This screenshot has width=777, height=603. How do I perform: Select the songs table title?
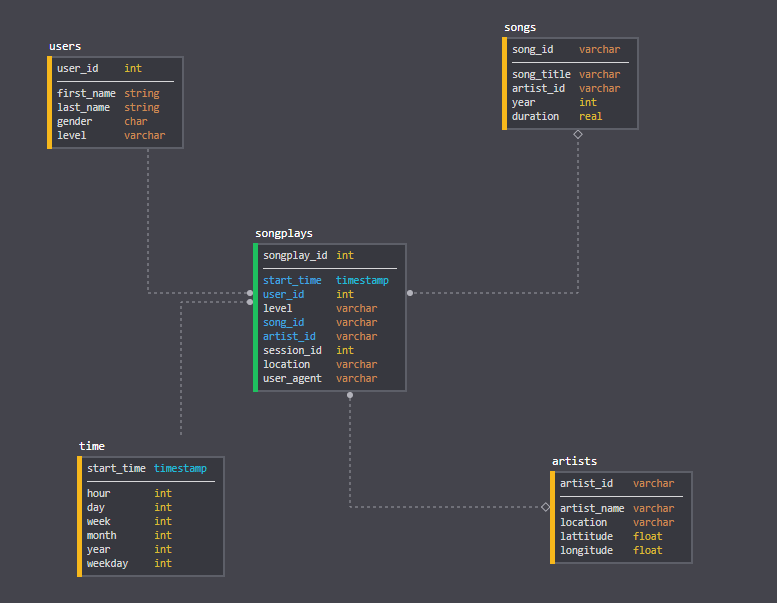[520, 27]
